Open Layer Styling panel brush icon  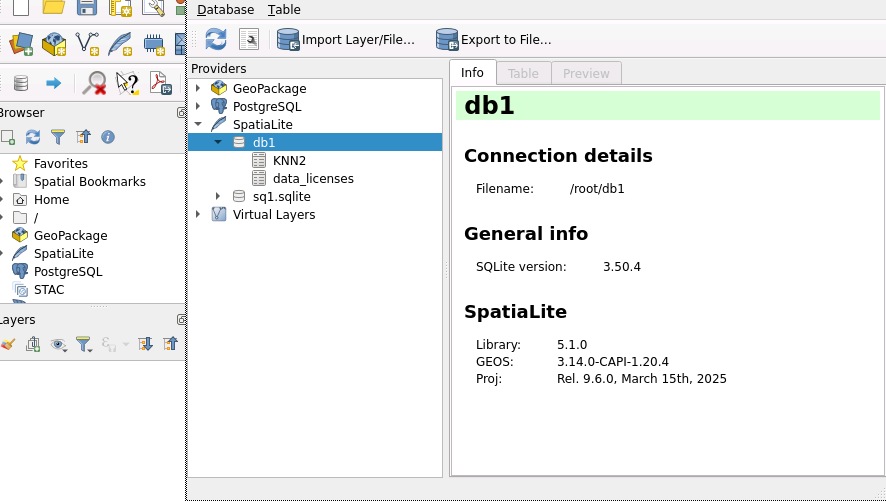coord(8,344)
